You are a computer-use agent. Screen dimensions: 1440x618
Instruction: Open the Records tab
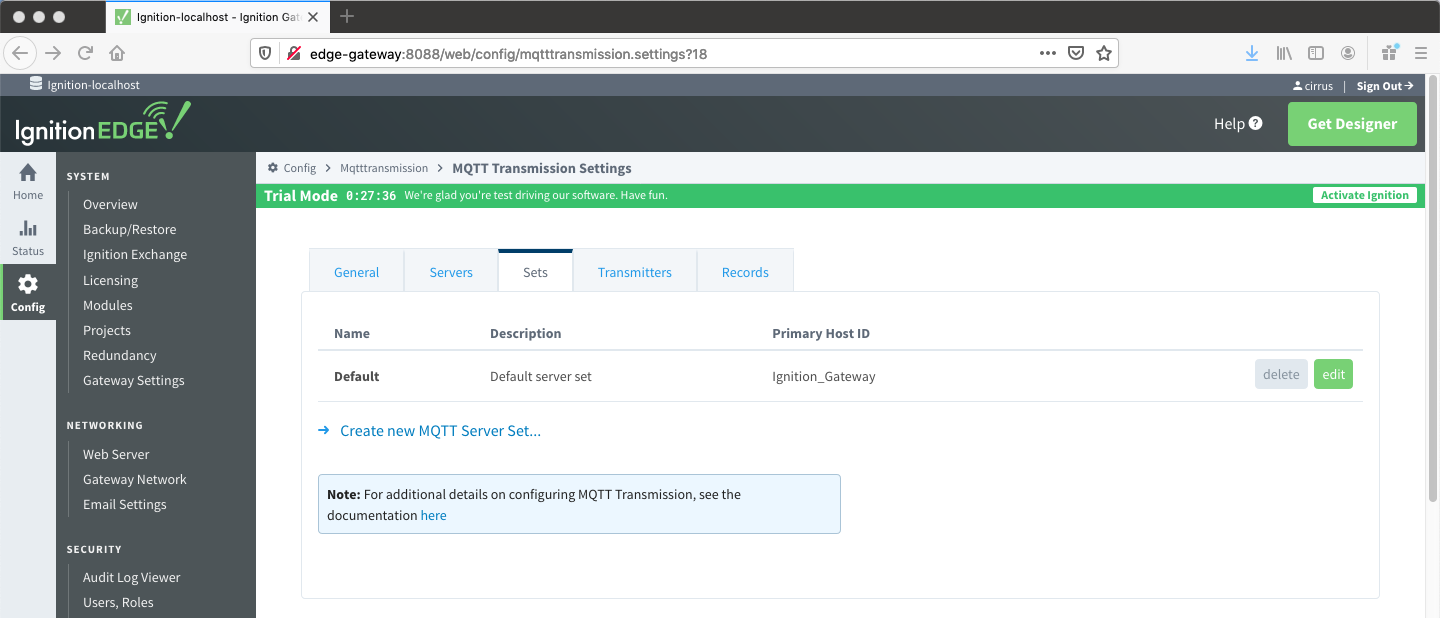(745, 271)
